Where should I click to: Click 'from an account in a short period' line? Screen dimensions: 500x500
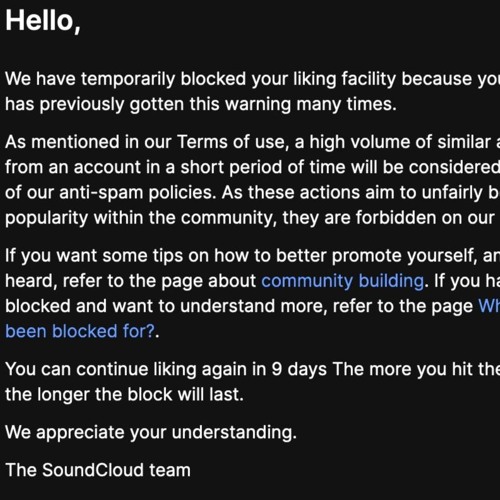click(252, 167)
